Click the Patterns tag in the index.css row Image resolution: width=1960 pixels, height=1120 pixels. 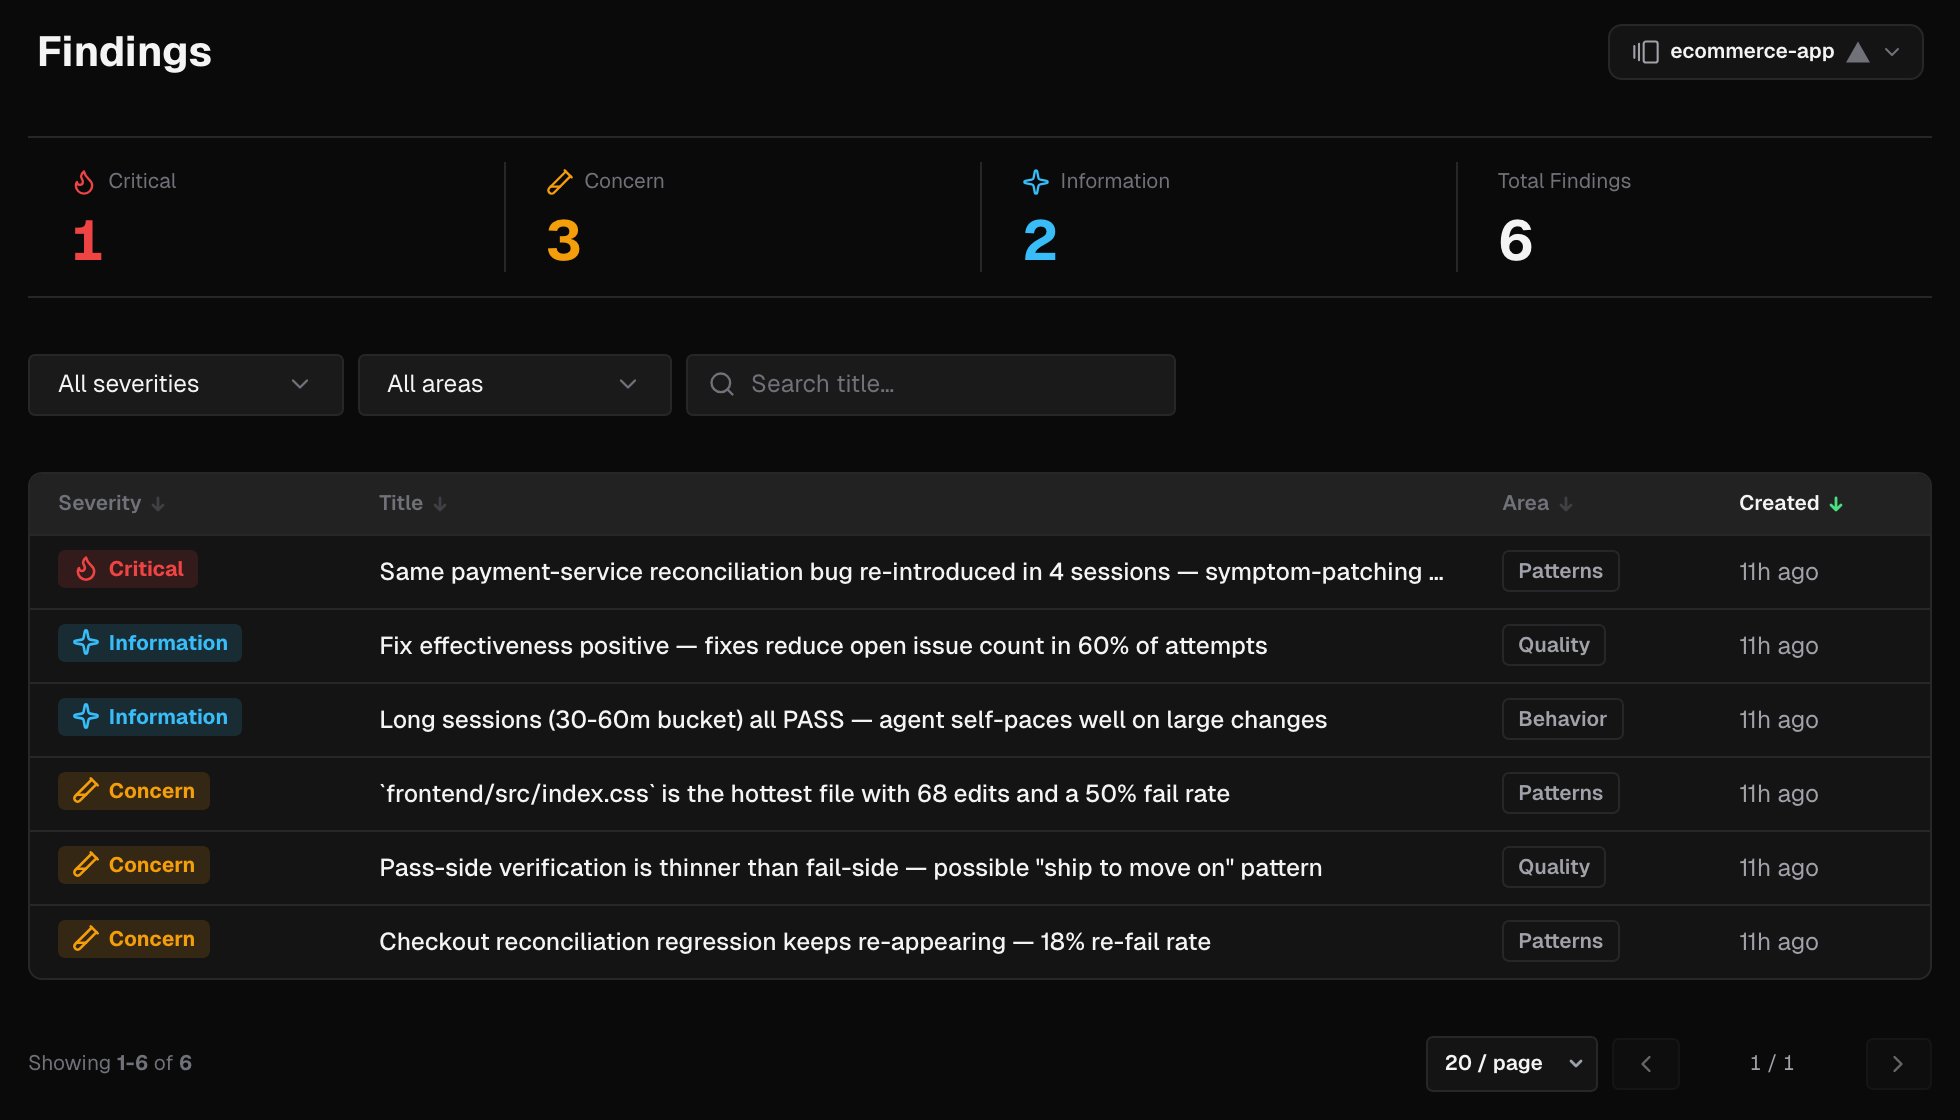tap(1560, 793)
